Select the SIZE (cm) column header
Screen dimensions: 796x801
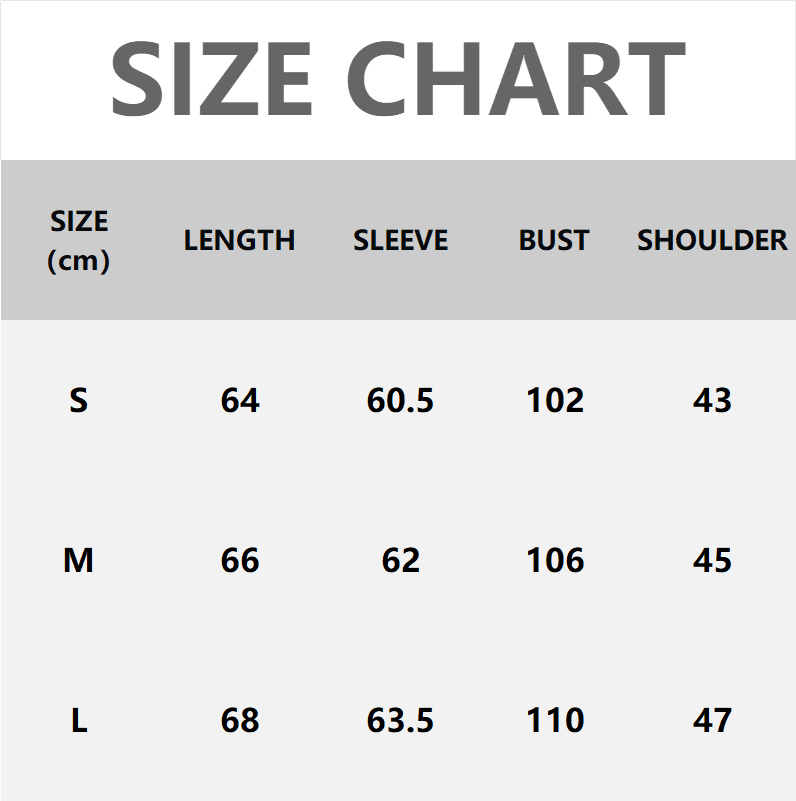79,240
